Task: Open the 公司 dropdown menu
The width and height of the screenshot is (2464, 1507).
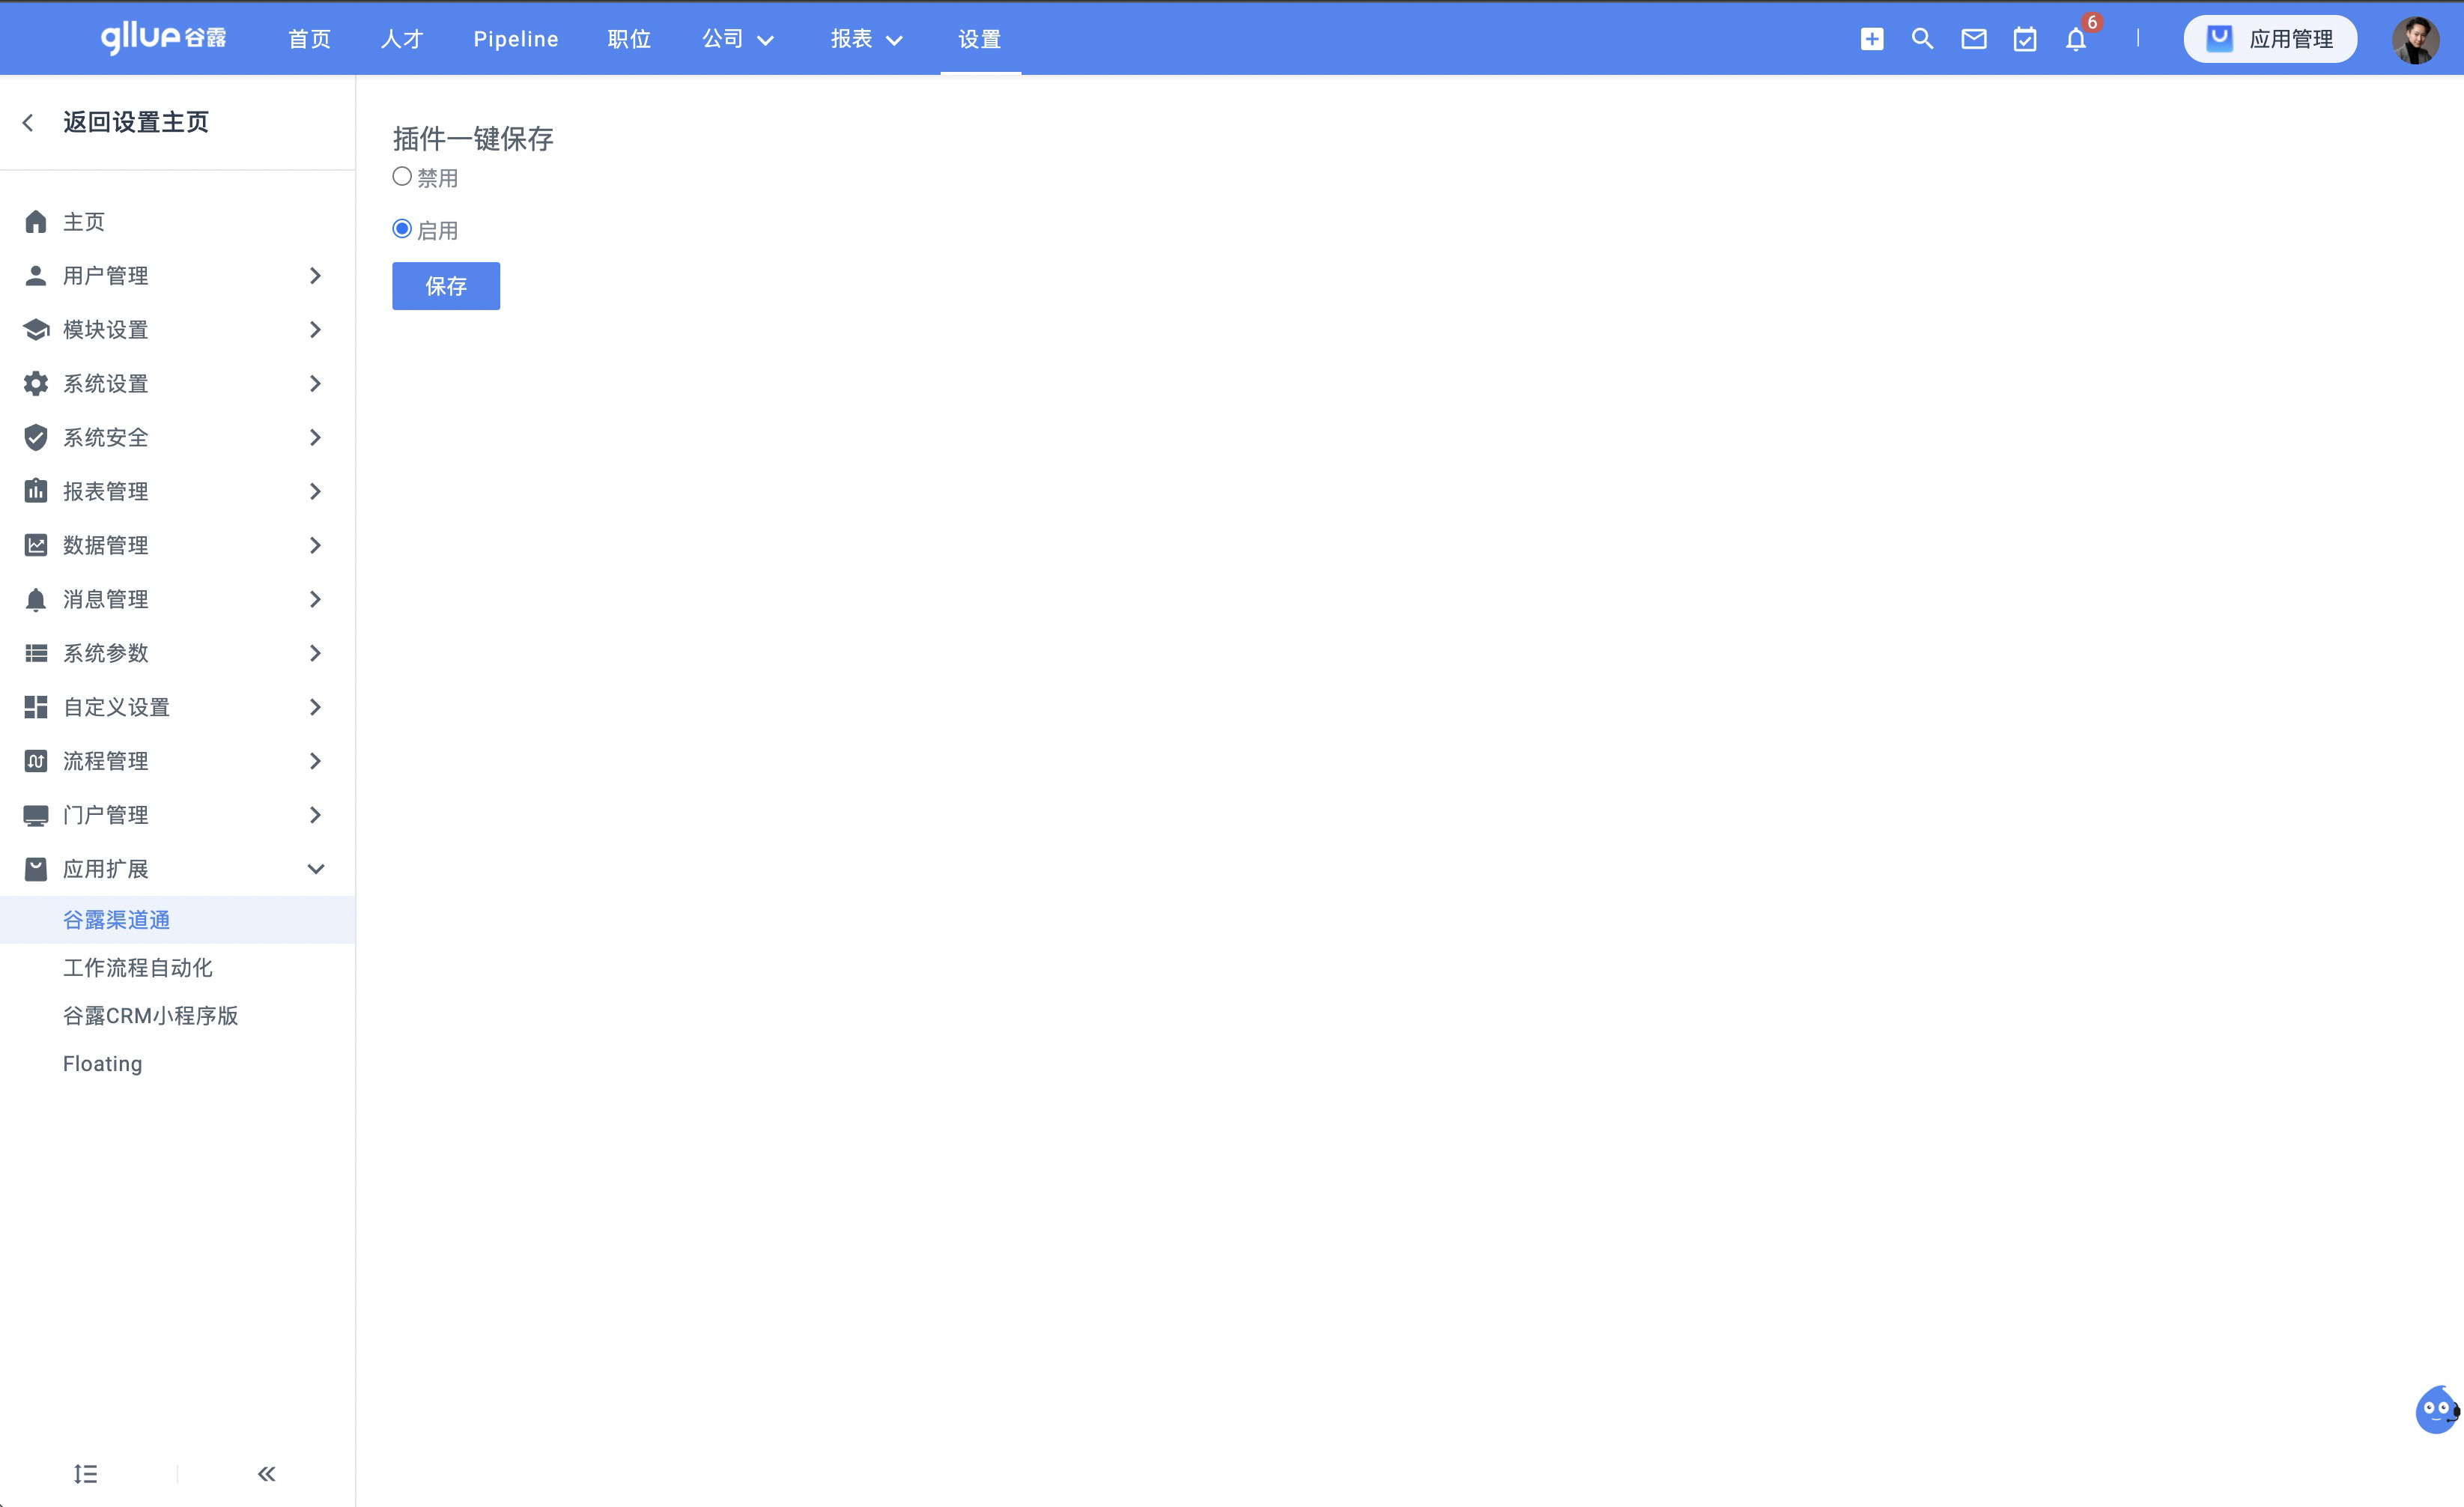Action: 738,39
